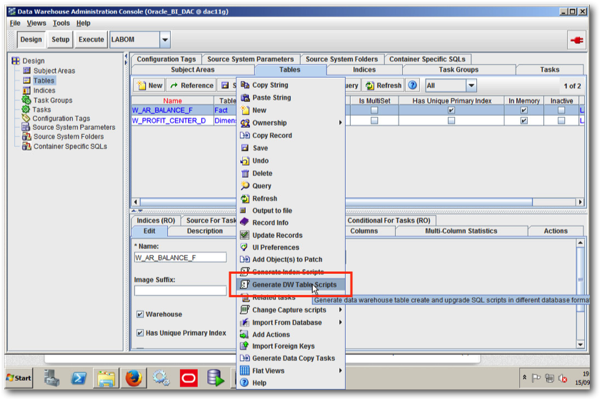Screen dimensions: 600x400
Task: Click the Subject Areas tree icon
Action: pyautogui.click(x=27, y=70)
